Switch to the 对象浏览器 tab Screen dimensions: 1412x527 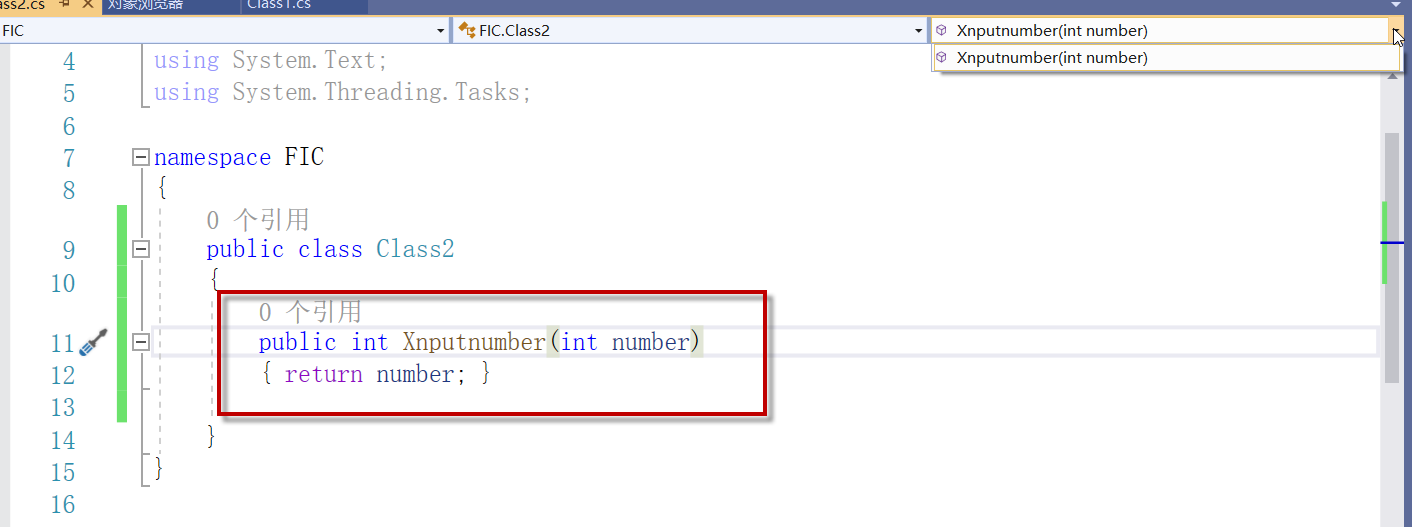pyautogui.click(x=145, y=5)
